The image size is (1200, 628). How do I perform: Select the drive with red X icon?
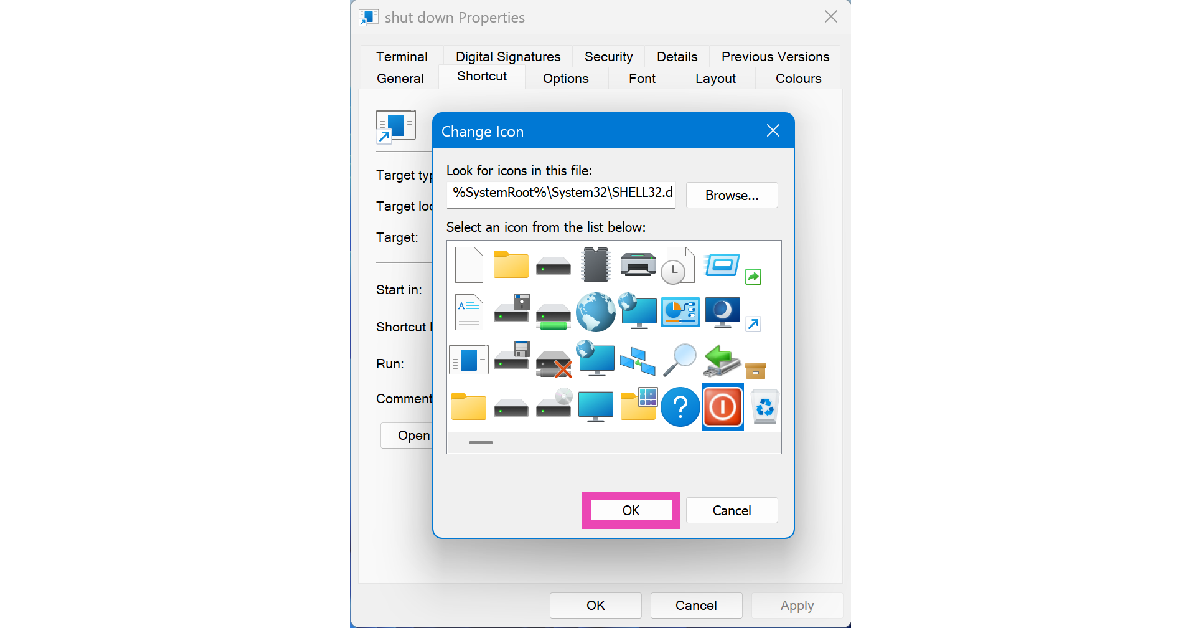[553, 359]
